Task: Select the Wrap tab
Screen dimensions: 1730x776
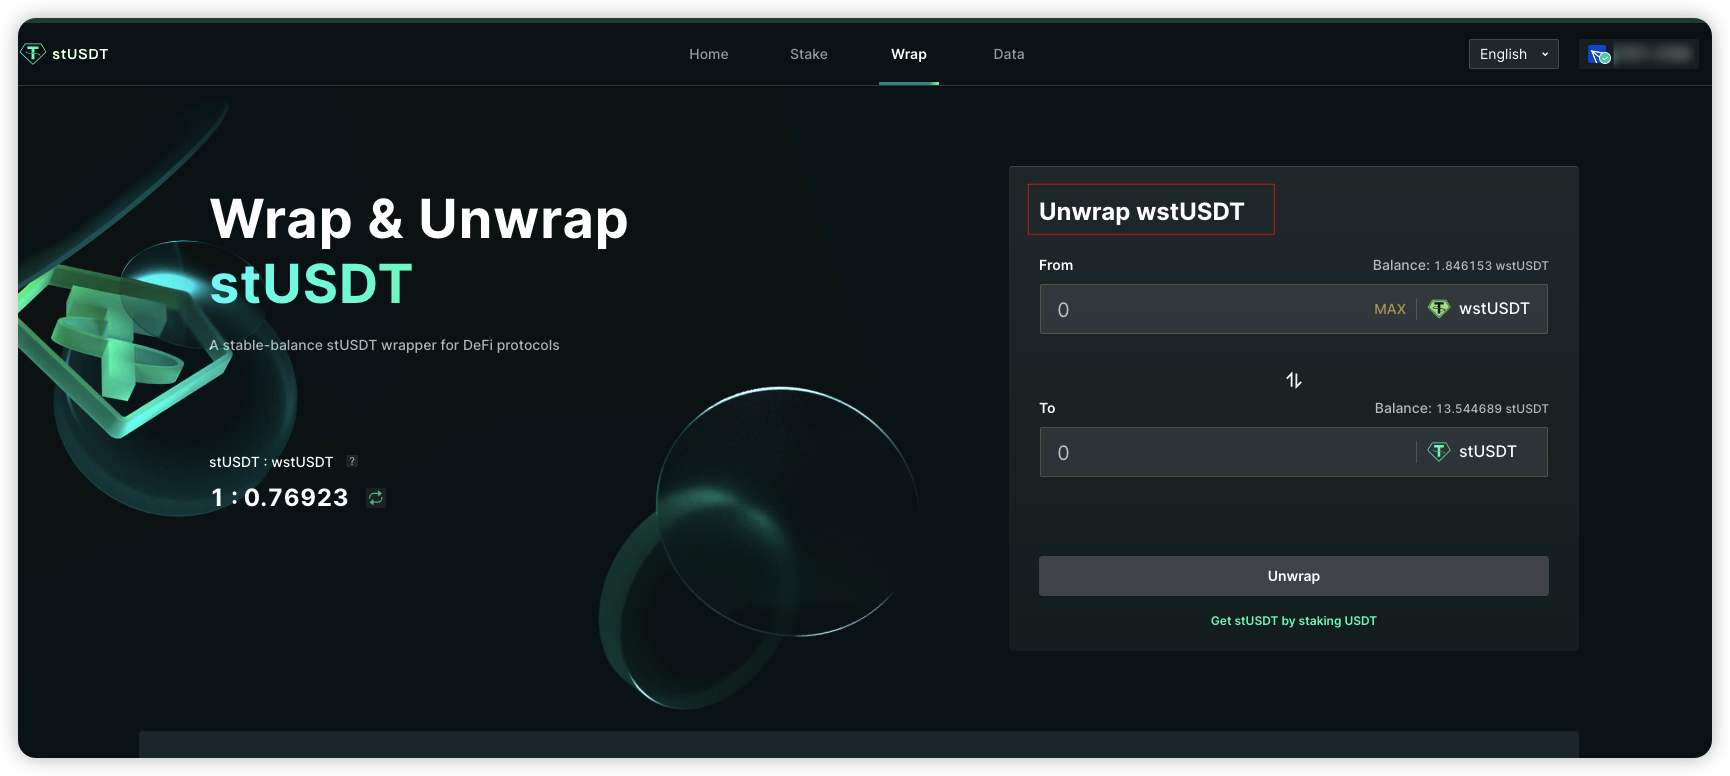Action: point(908,54)
